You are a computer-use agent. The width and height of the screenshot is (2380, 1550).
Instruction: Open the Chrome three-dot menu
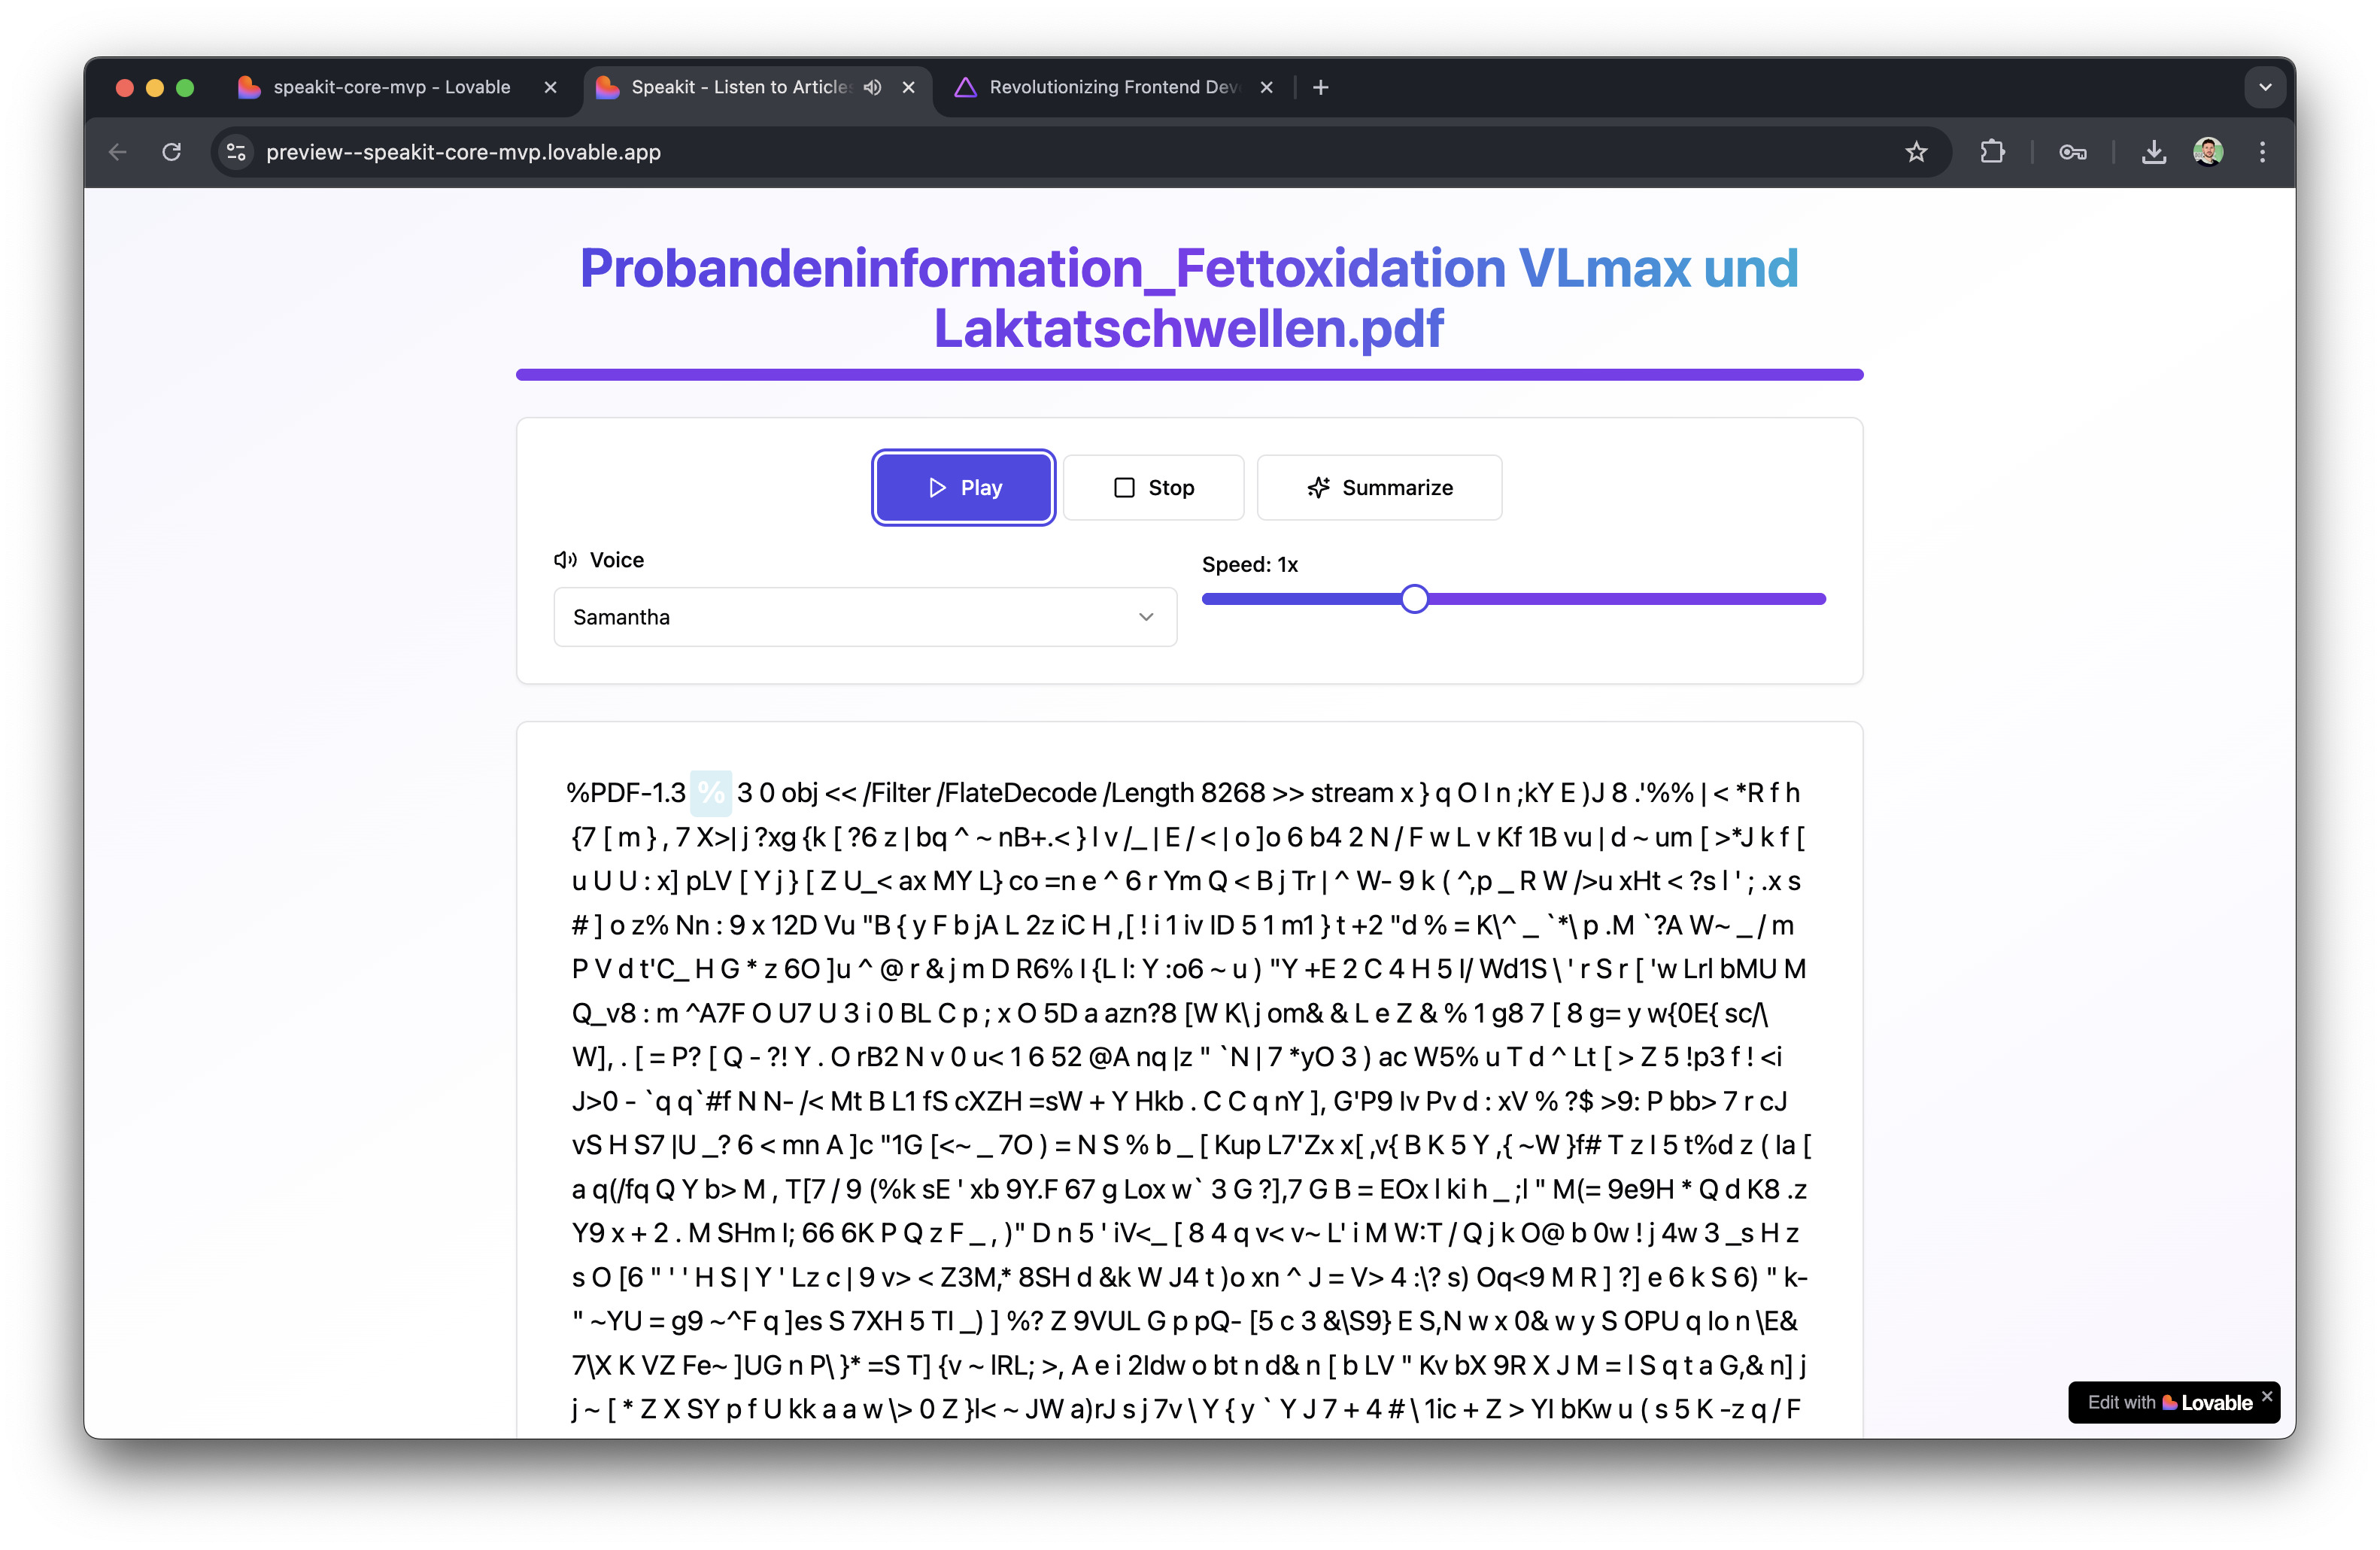[x=2262, y=152]
